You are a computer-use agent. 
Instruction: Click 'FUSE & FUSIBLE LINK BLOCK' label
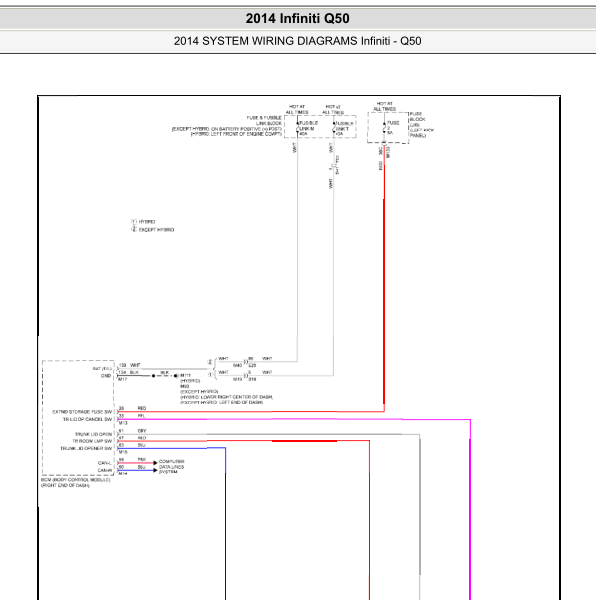pos(264,121)
